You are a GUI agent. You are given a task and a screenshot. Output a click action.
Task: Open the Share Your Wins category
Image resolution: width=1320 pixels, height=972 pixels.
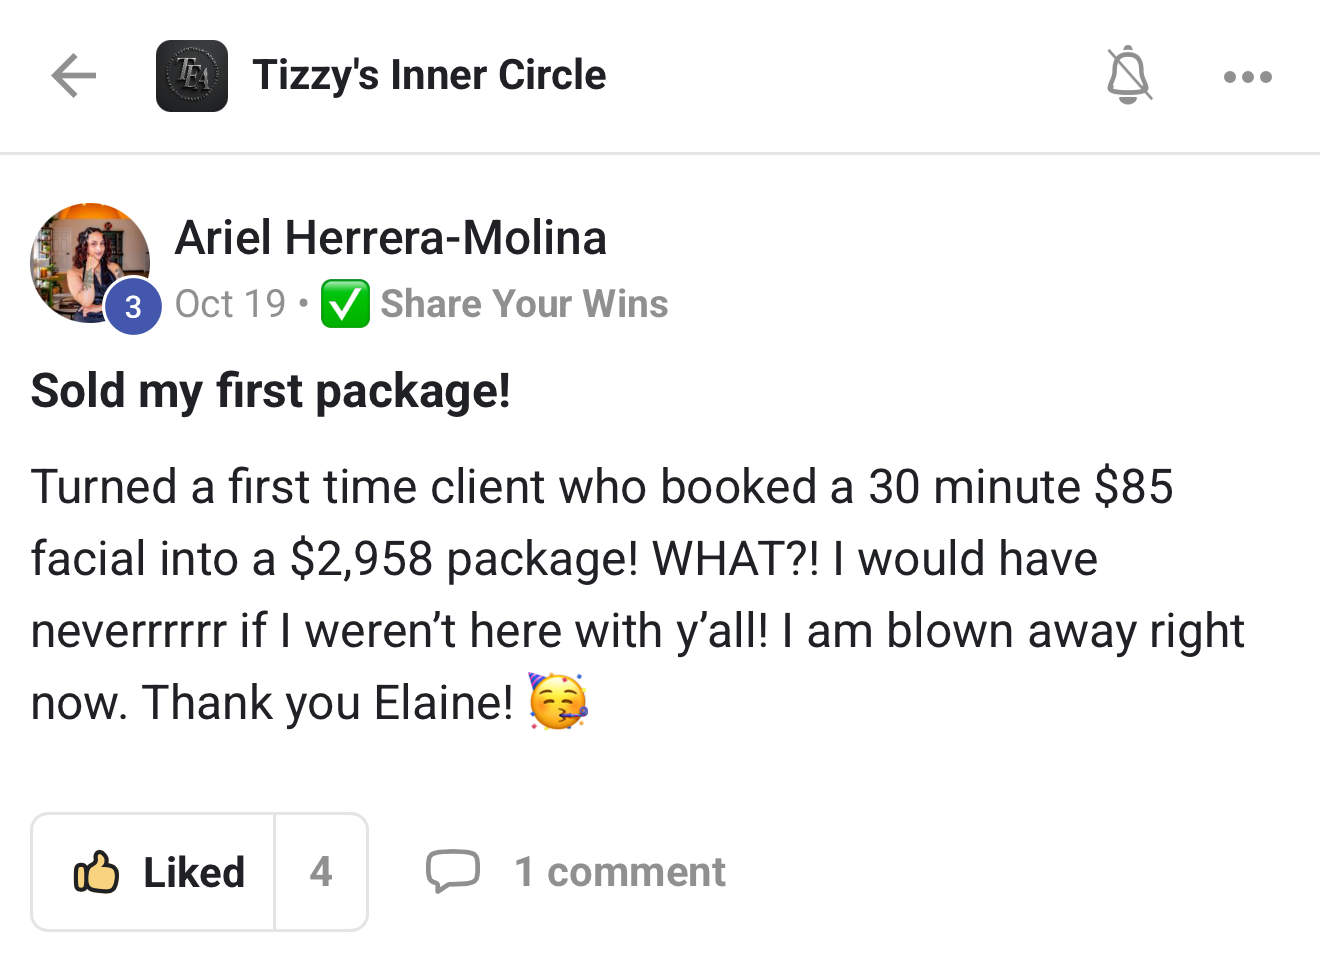[x=524, y=304]
